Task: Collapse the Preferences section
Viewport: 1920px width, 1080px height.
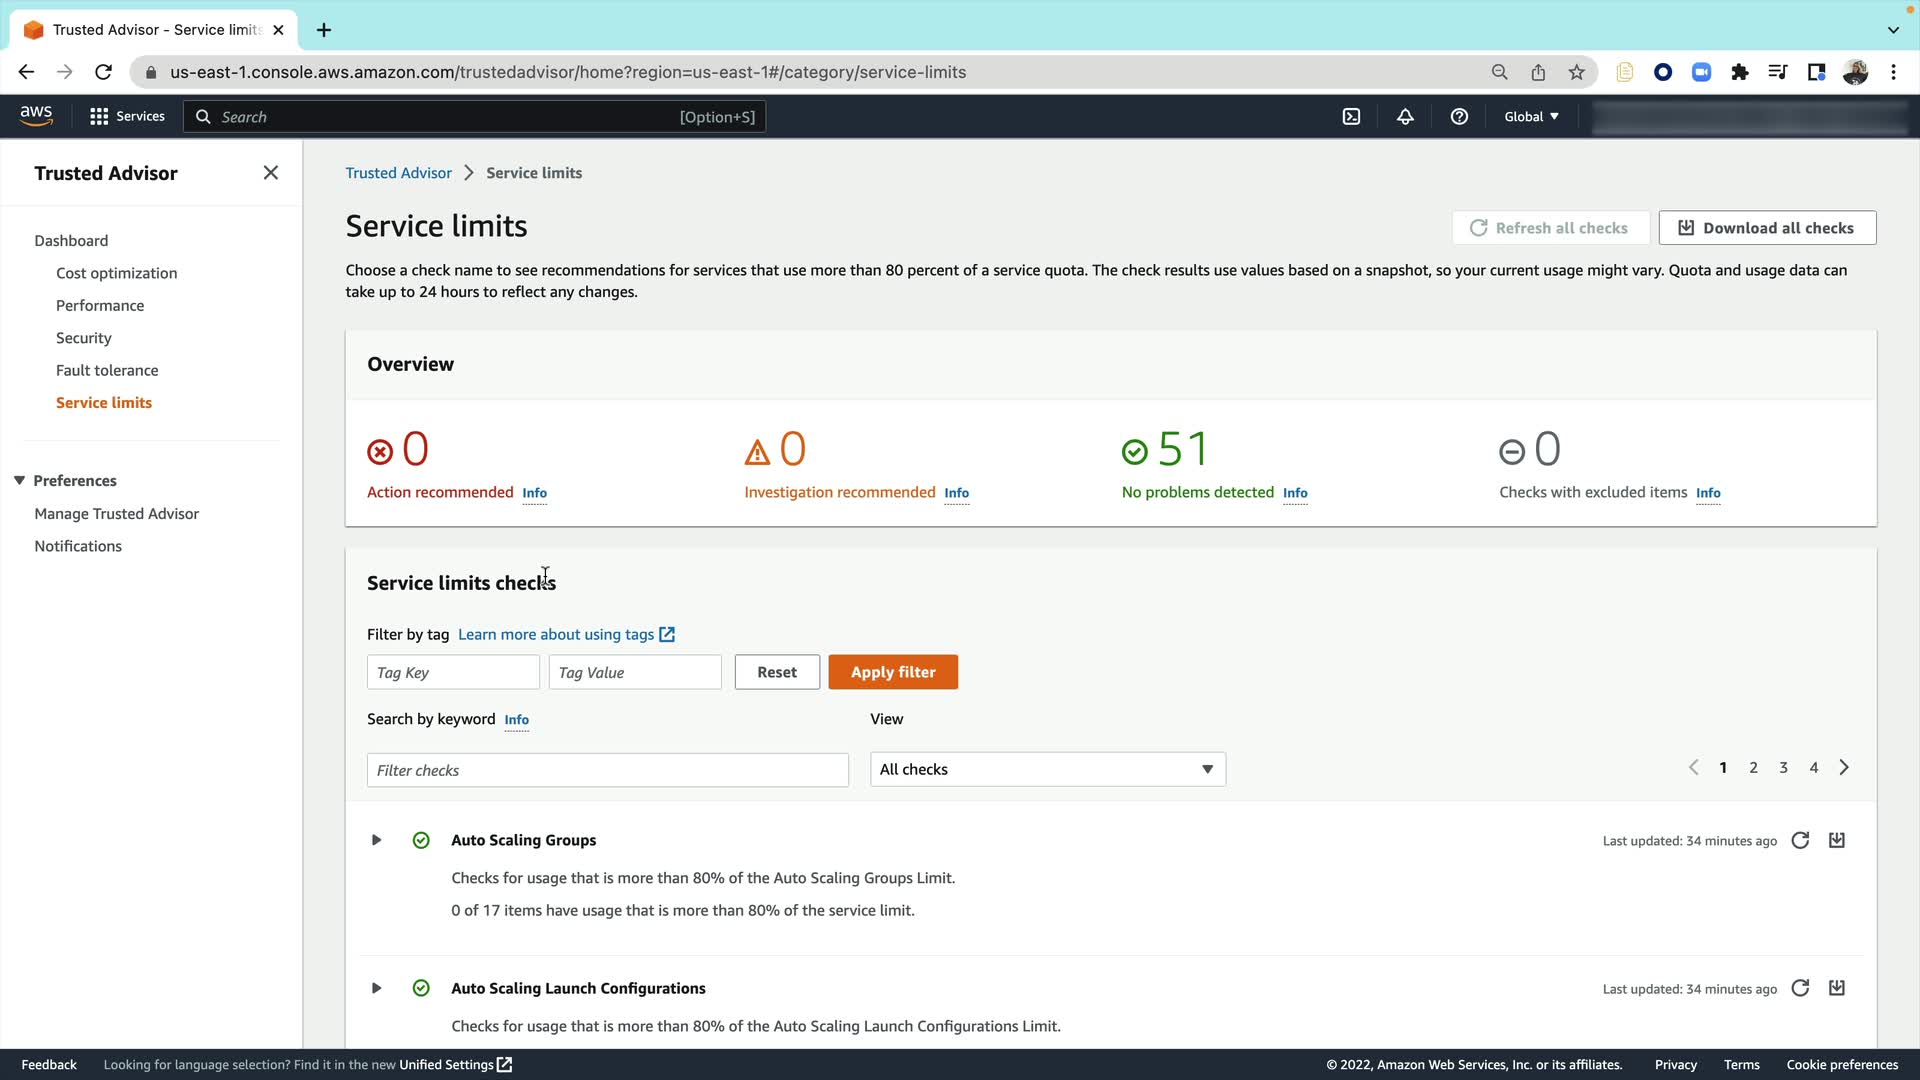Action: coord(19,481)
